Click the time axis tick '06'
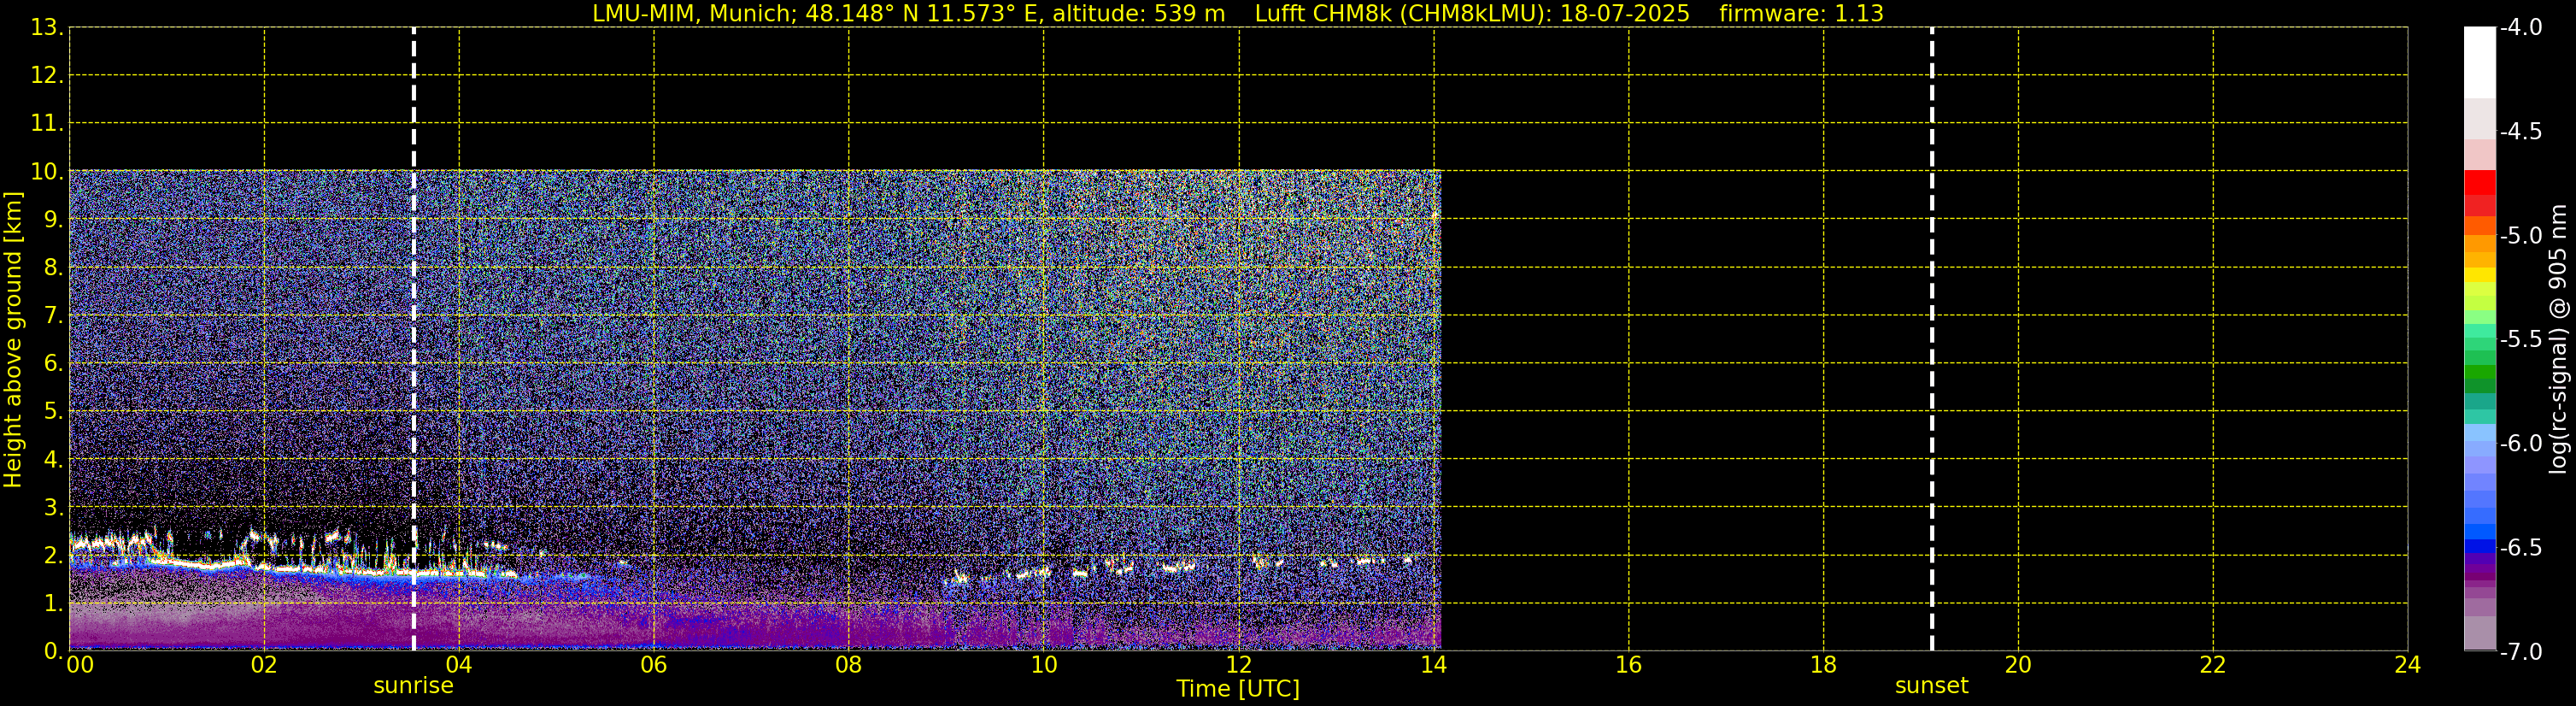2576x706 pixels. (x=654, y=665)
